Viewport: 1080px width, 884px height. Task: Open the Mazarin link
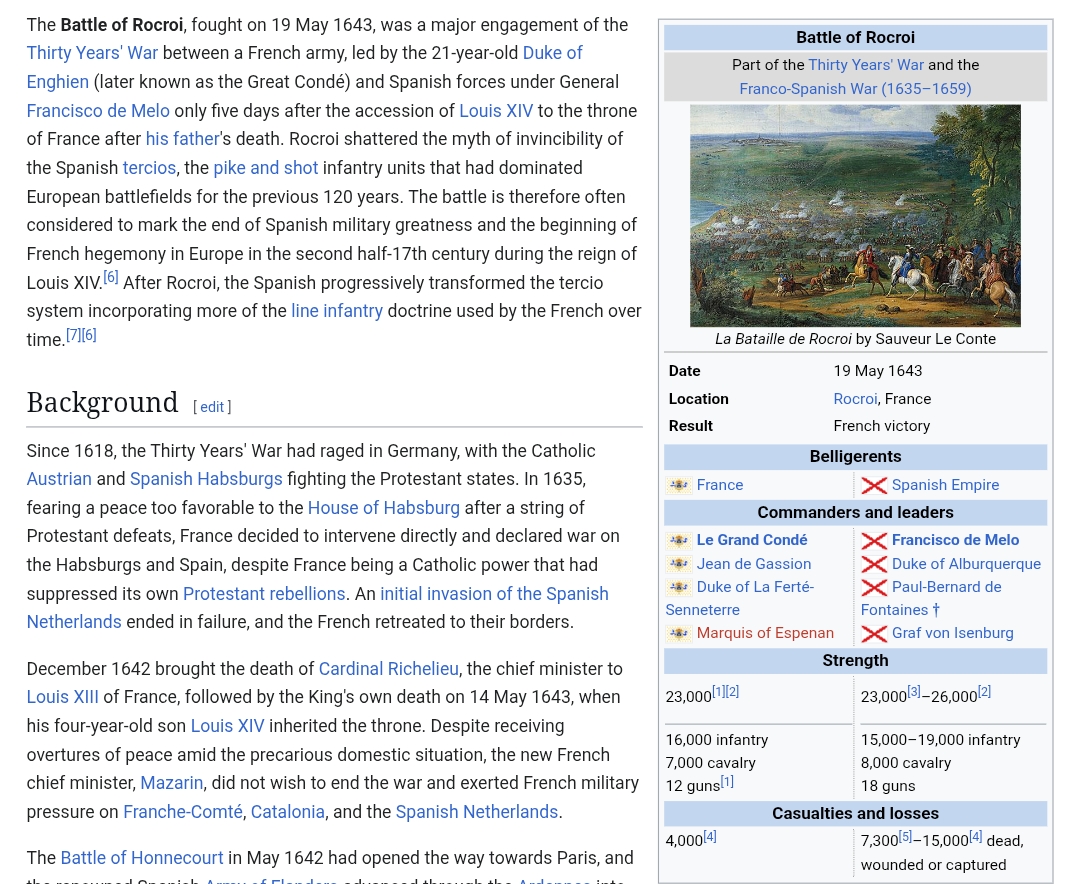click(172, 783)
